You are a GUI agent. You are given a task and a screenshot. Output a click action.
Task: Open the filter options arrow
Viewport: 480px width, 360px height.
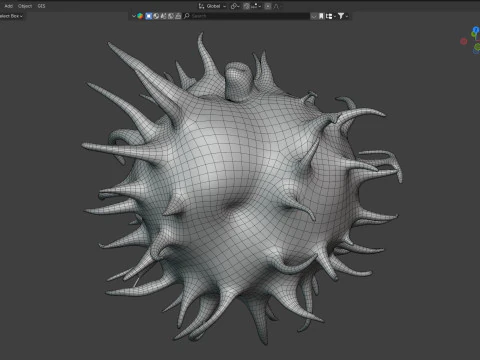[347, 16]
